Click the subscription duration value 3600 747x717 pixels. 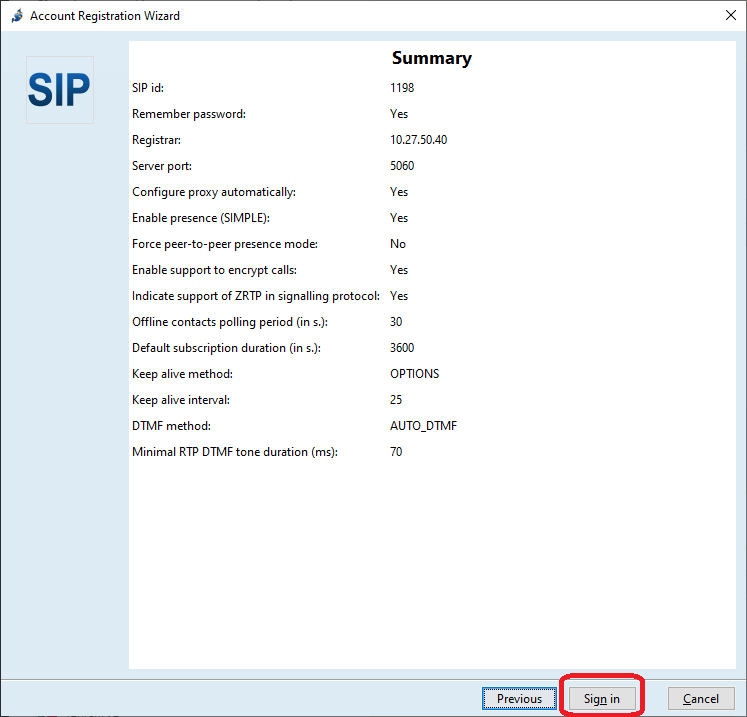pyautogui.click(x=402, y=348)
